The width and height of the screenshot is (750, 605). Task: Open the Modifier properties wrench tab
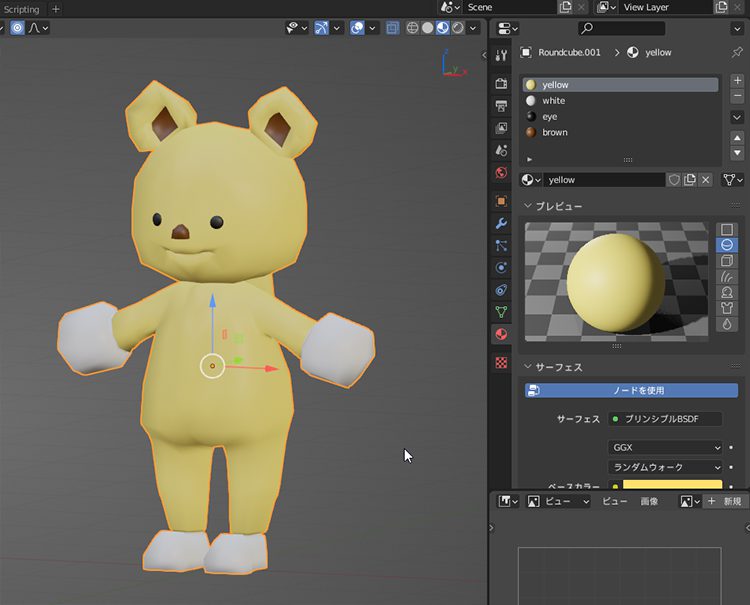[501, 223]
